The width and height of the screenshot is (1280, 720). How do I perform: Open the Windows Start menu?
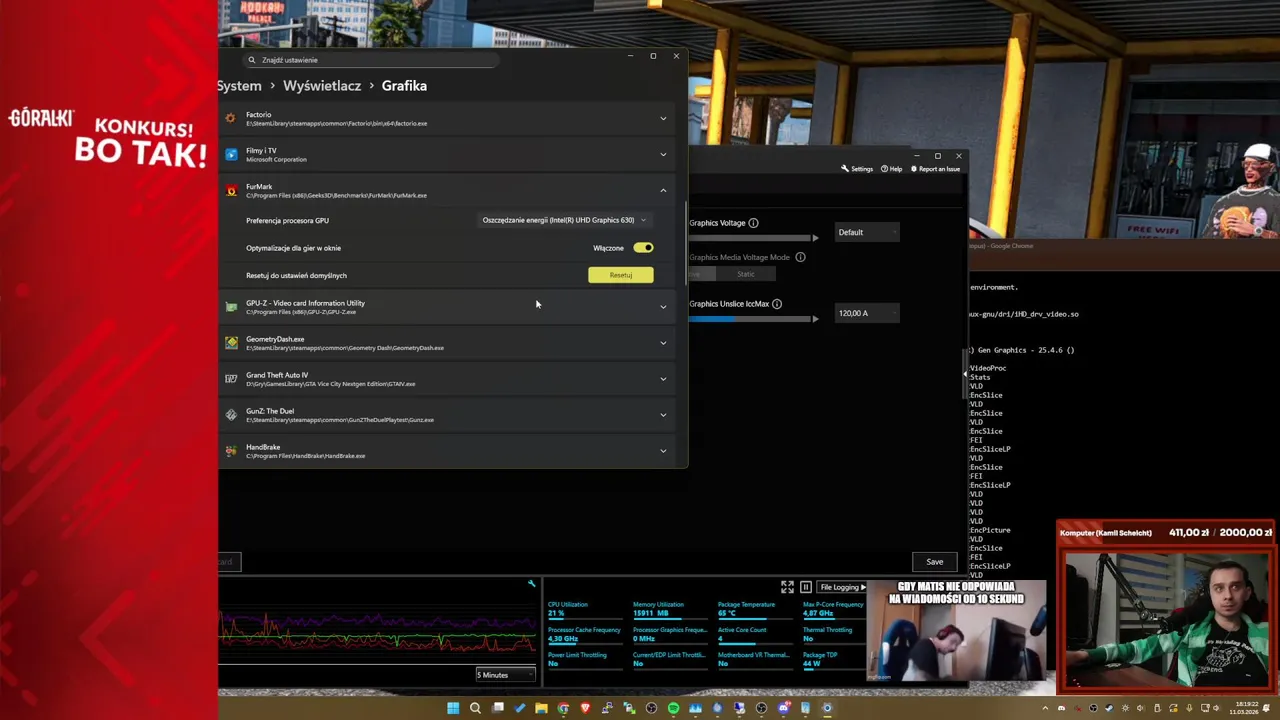453,708
